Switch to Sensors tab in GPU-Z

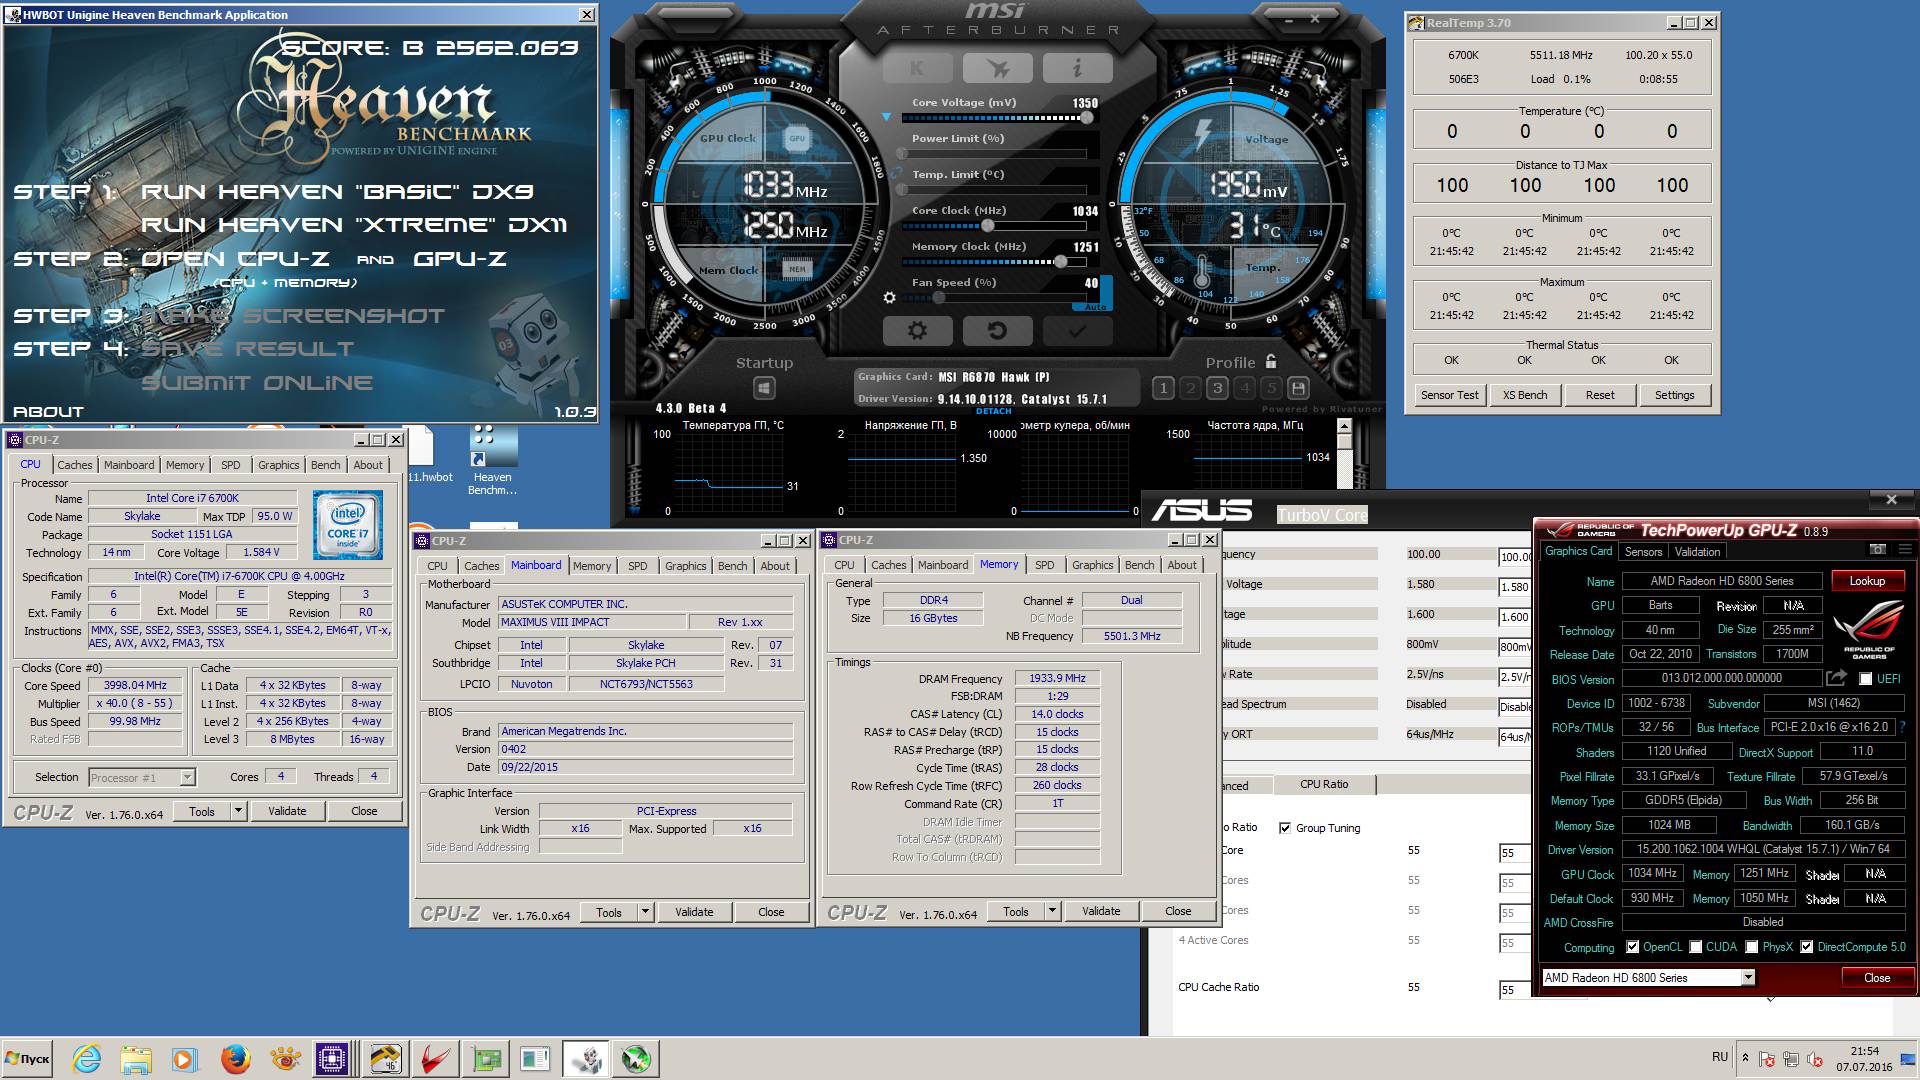[1643, 552]
